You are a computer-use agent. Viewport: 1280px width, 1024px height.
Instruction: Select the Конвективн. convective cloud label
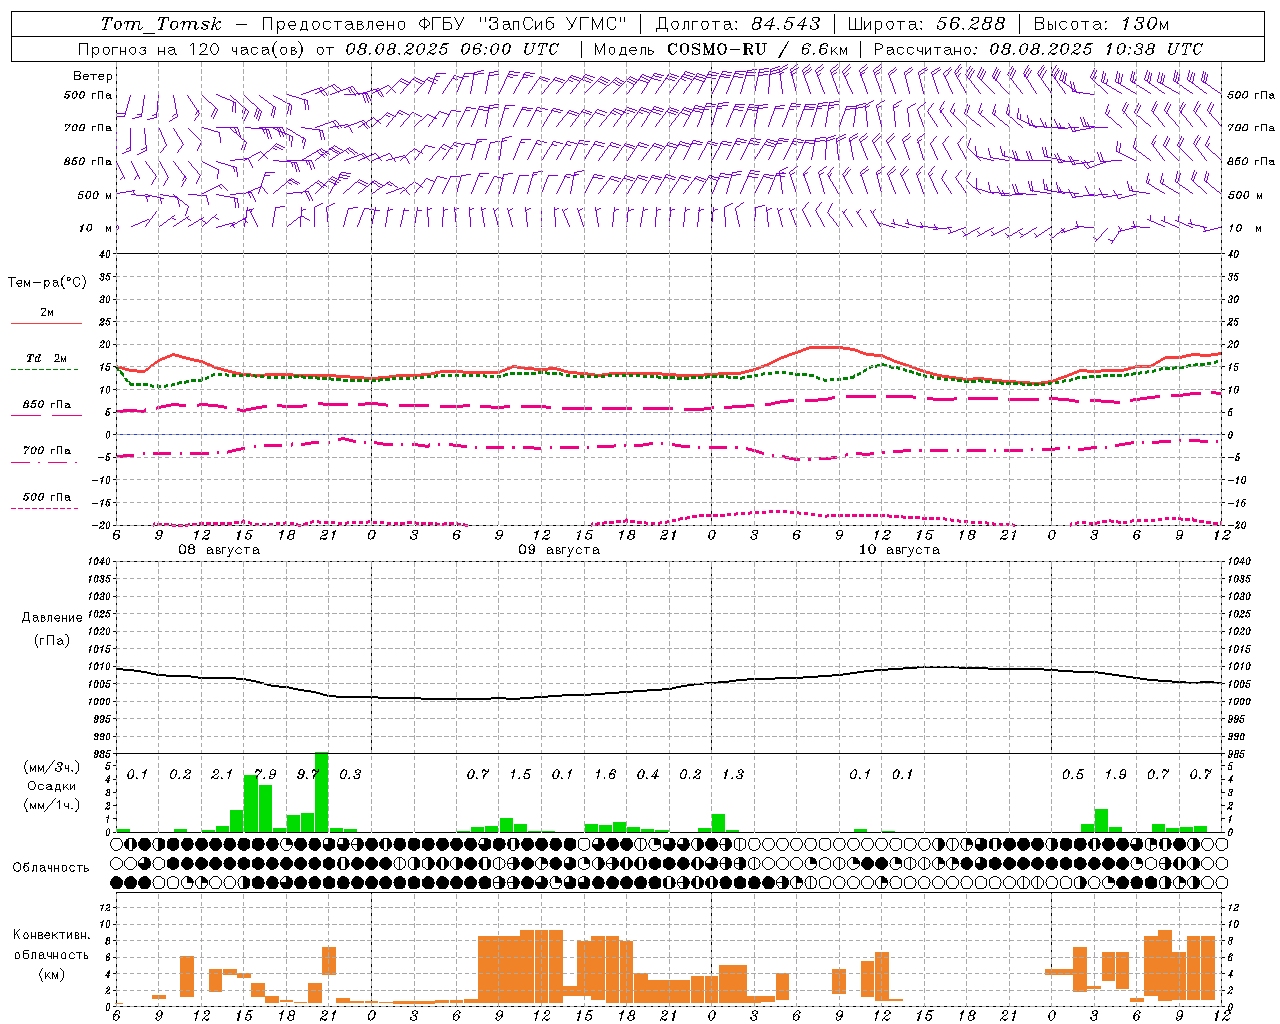51,936
